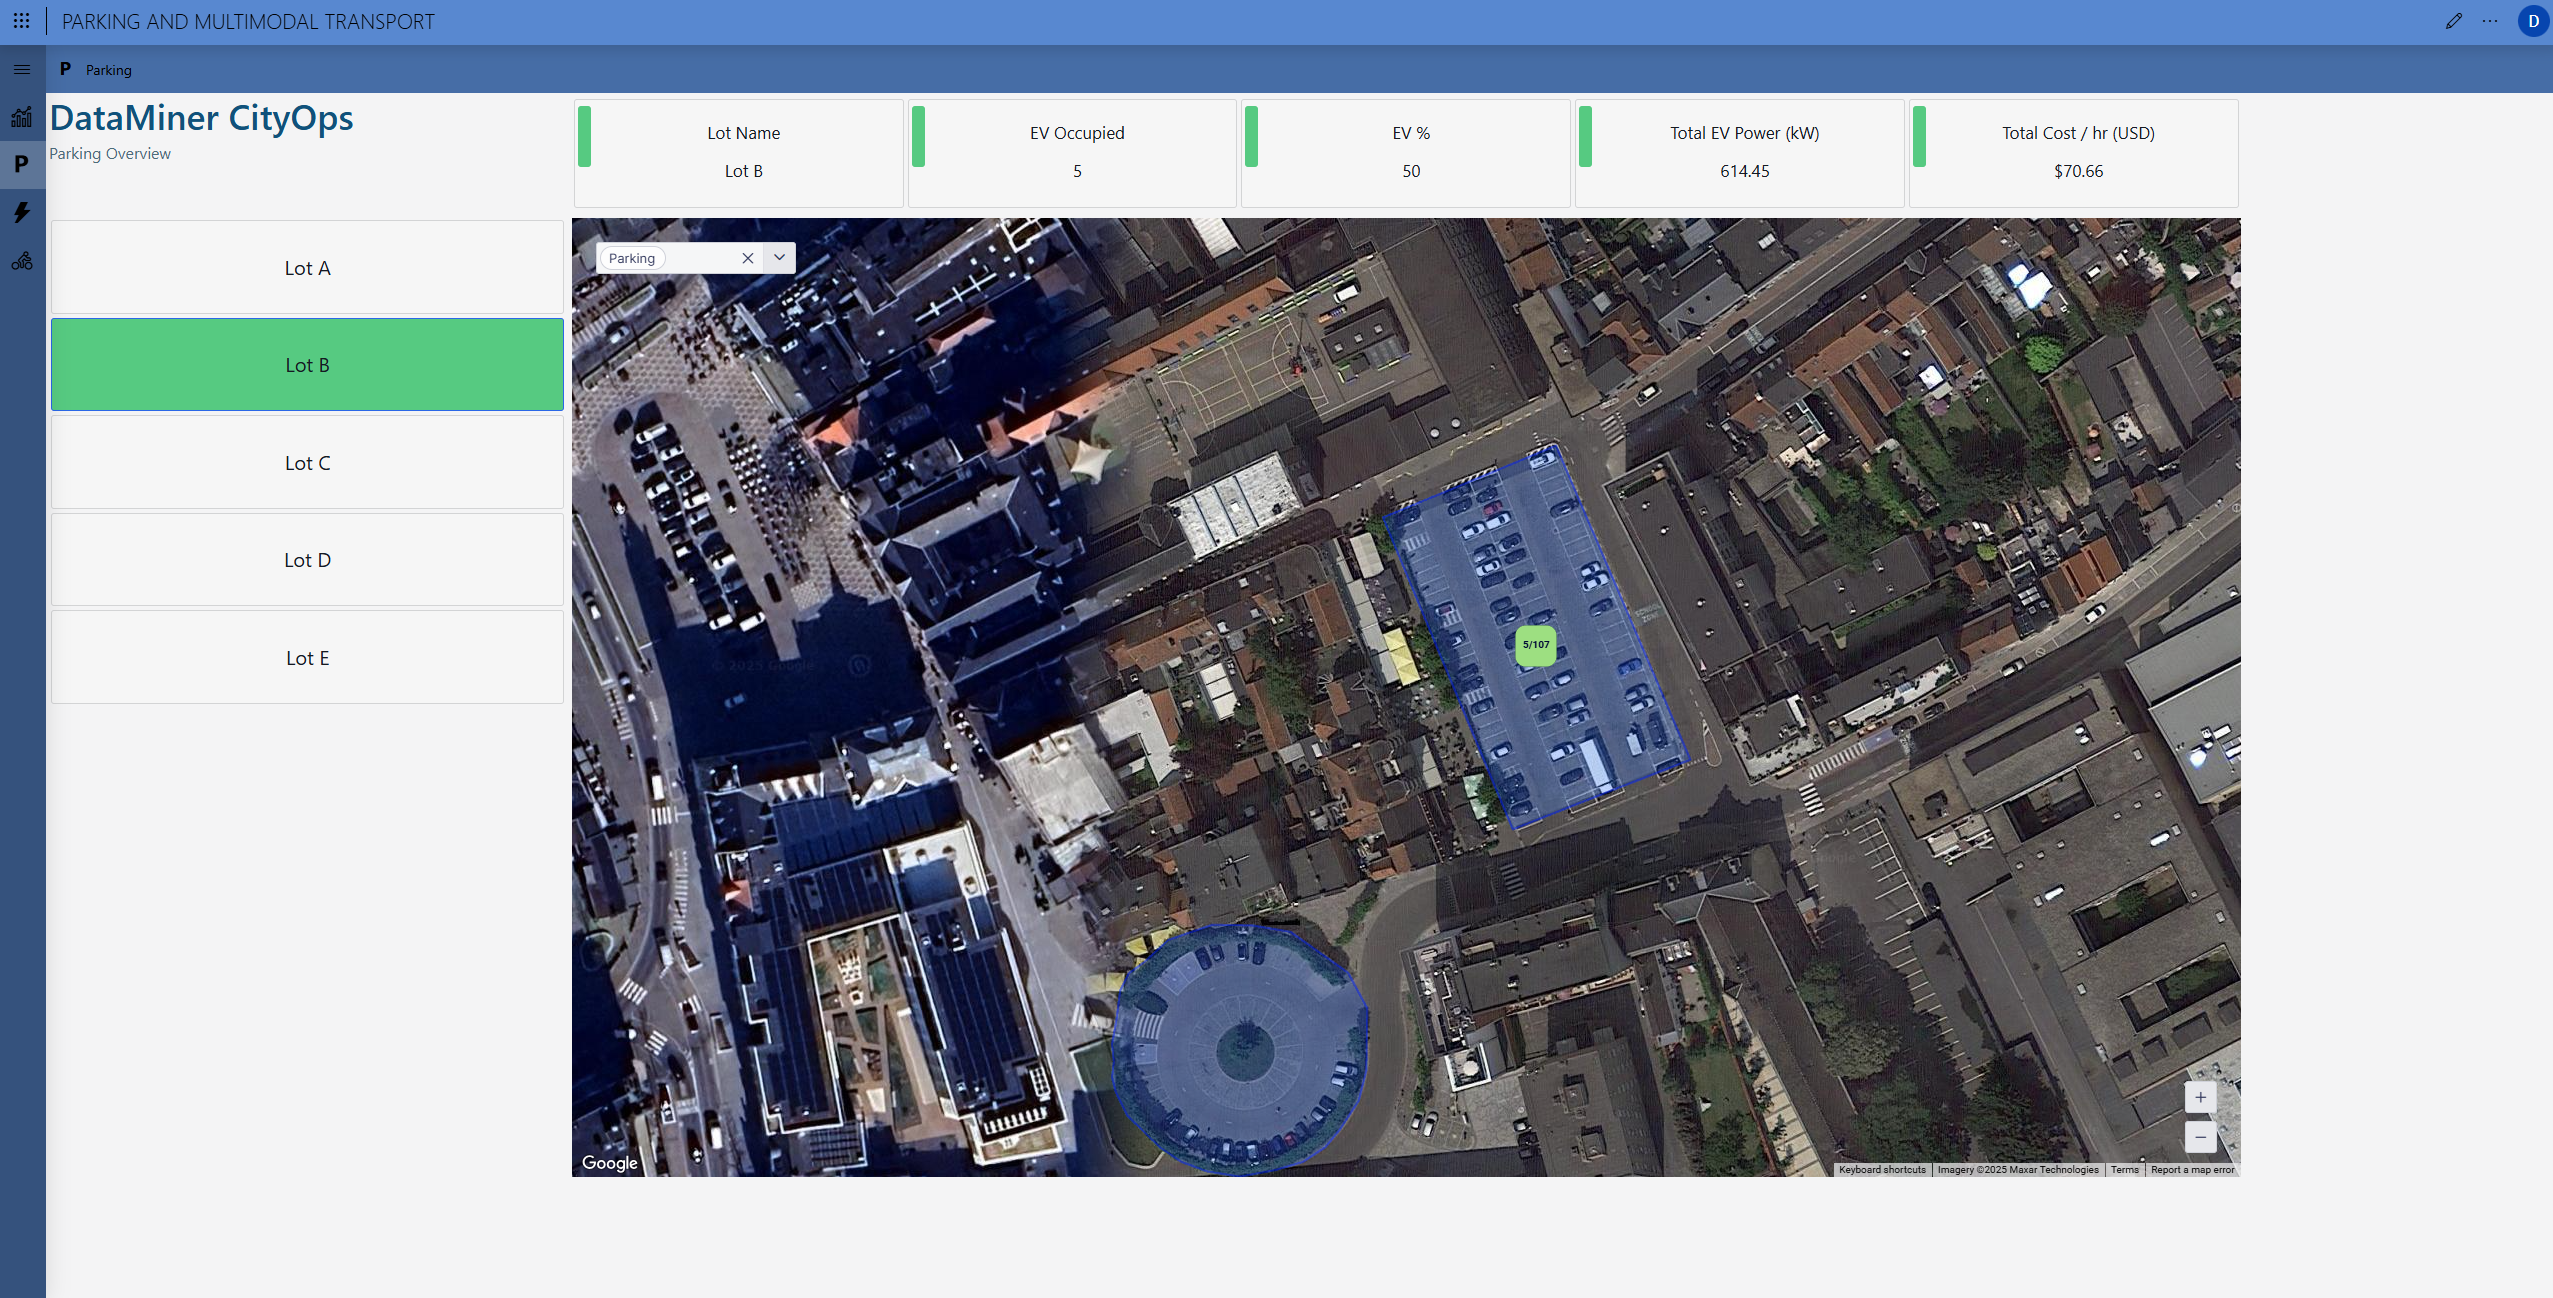Open the three-dots more options menu

click(2490, 21)
